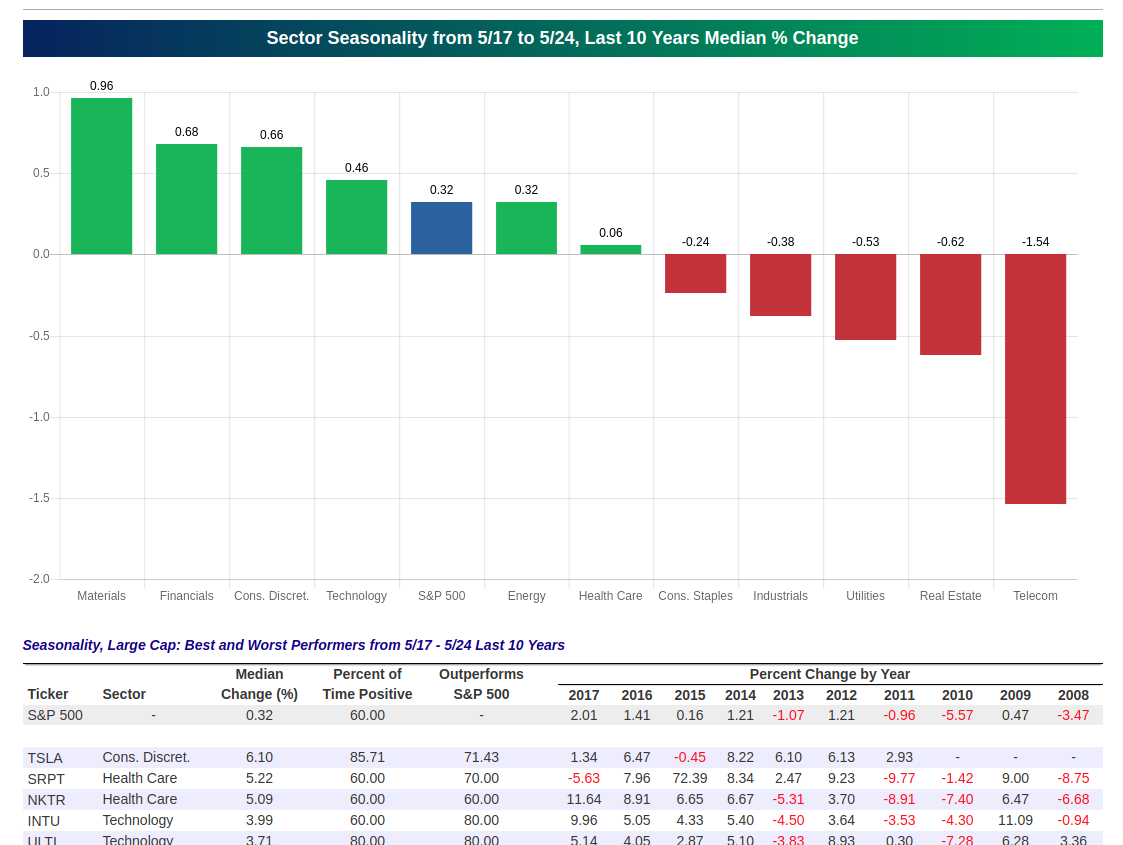Click INTU's 3.99 median change value

(x=259, y=821)
